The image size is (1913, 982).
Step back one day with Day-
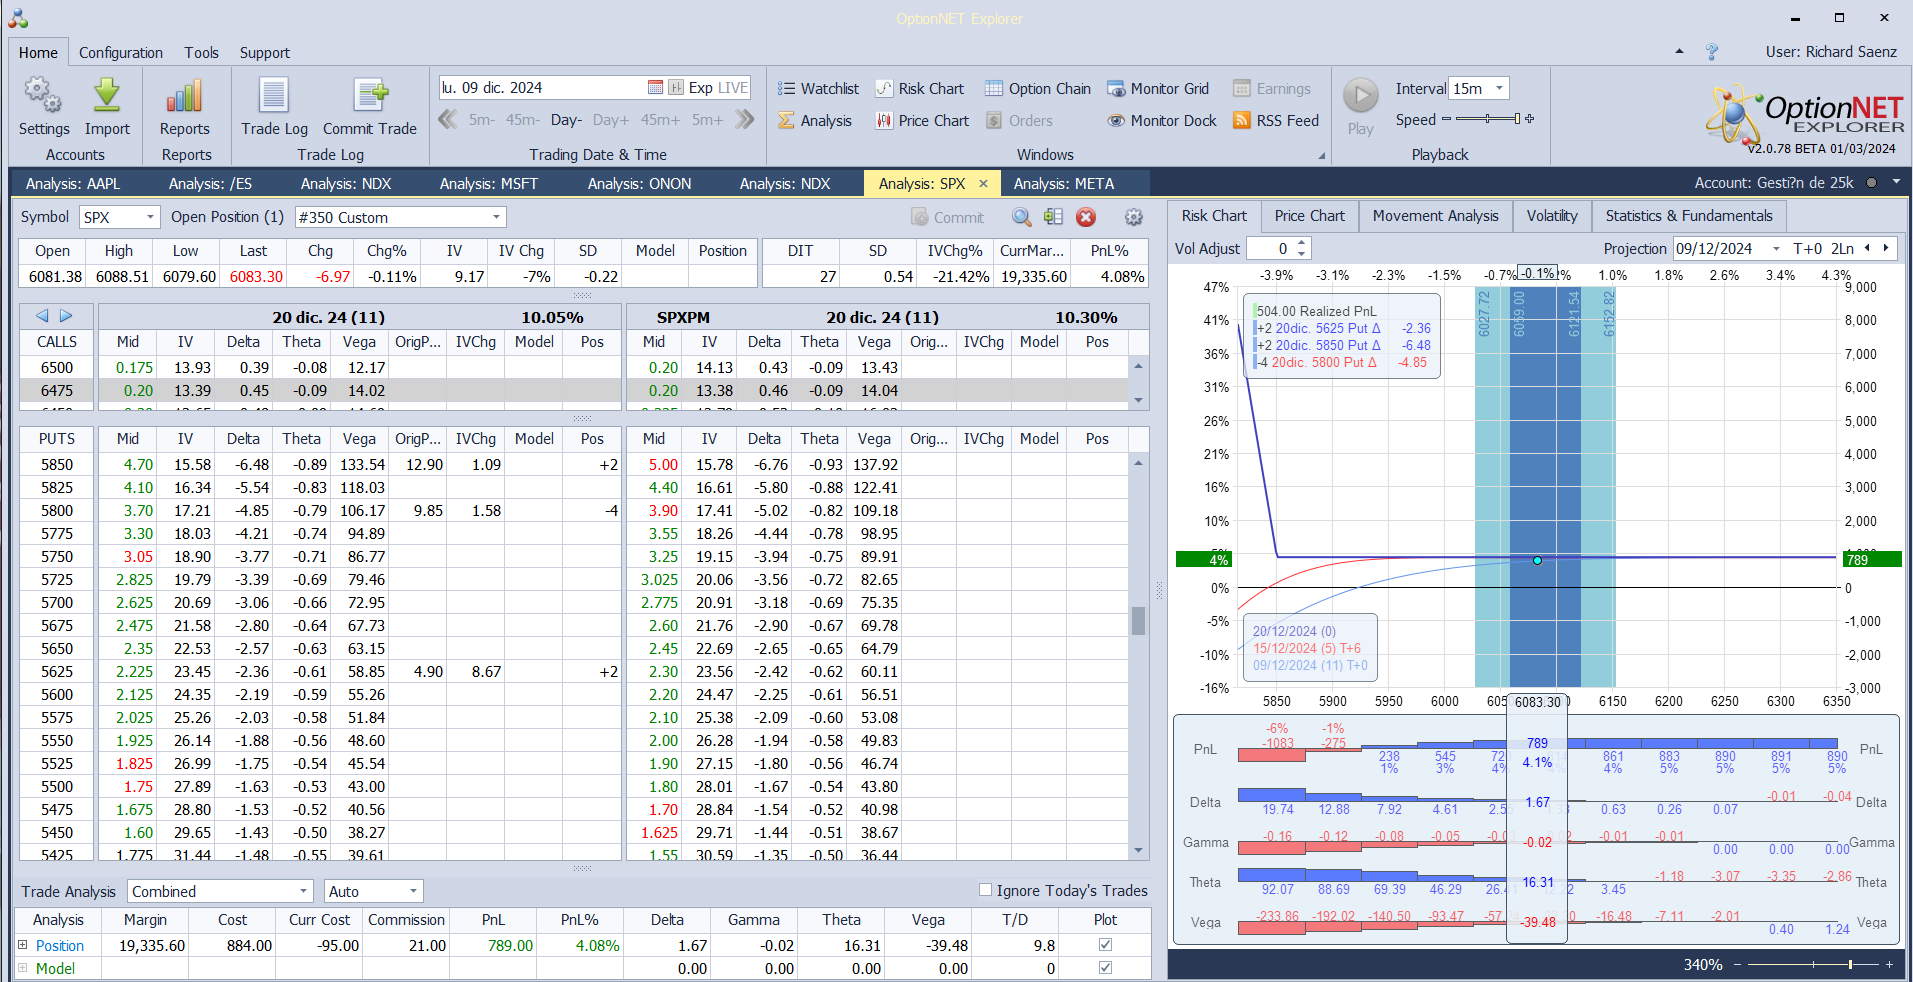pos(566,120)
